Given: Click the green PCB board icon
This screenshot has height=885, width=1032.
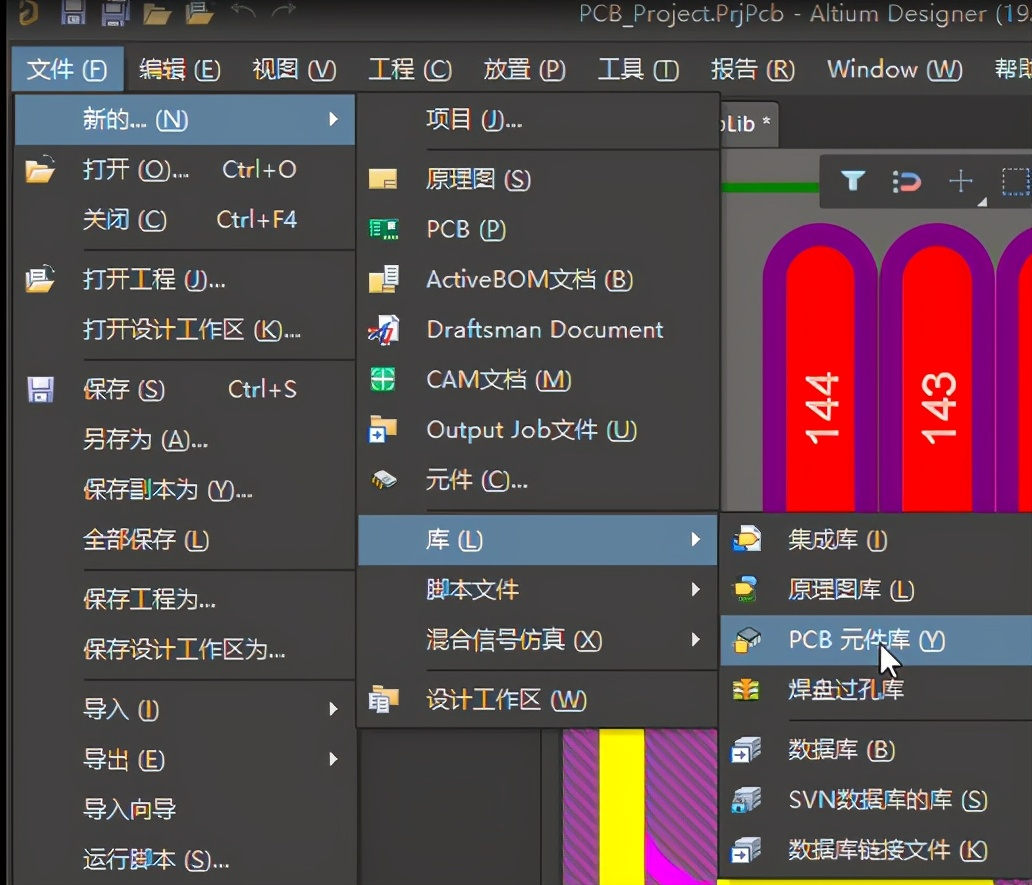Looking at the screenshot, I should coord(383,229).
